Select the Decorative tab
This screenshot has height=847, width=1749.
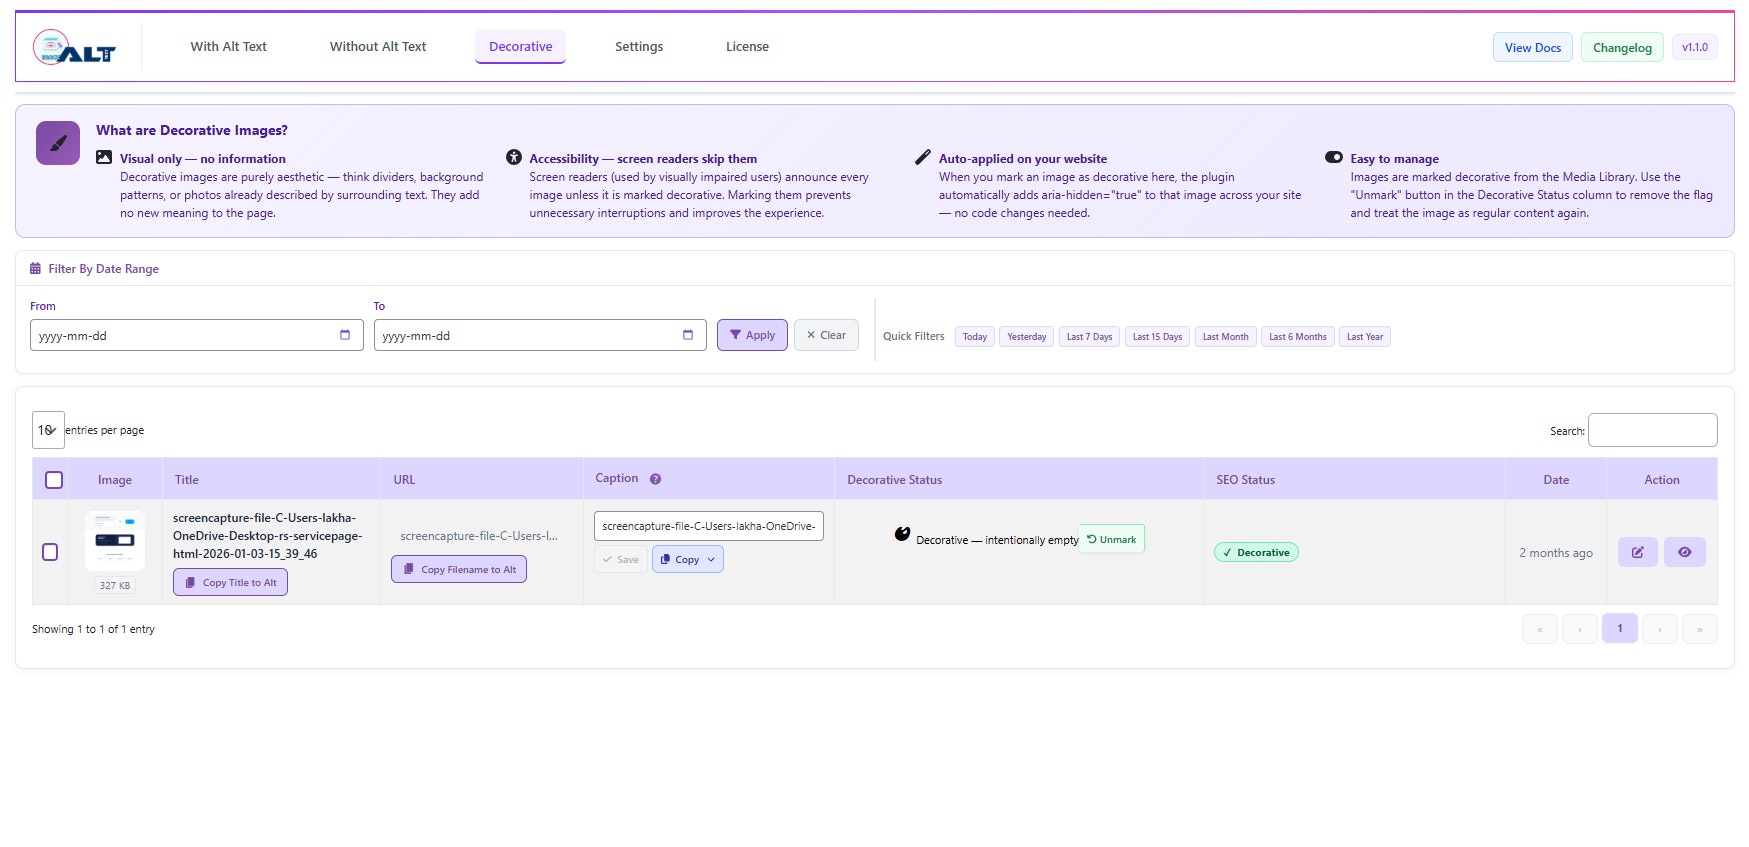(x=520, y=47)
